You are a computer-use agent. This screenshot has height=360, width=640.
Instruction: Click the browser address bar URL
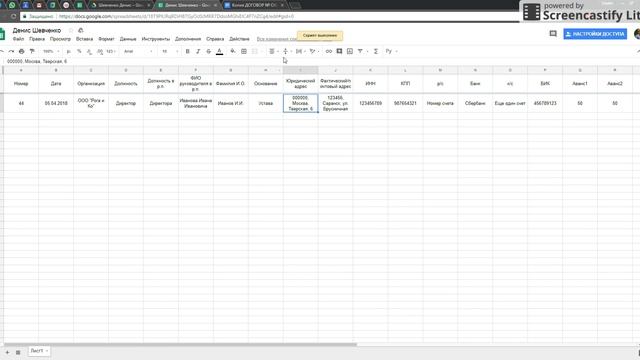pos(176,16)
